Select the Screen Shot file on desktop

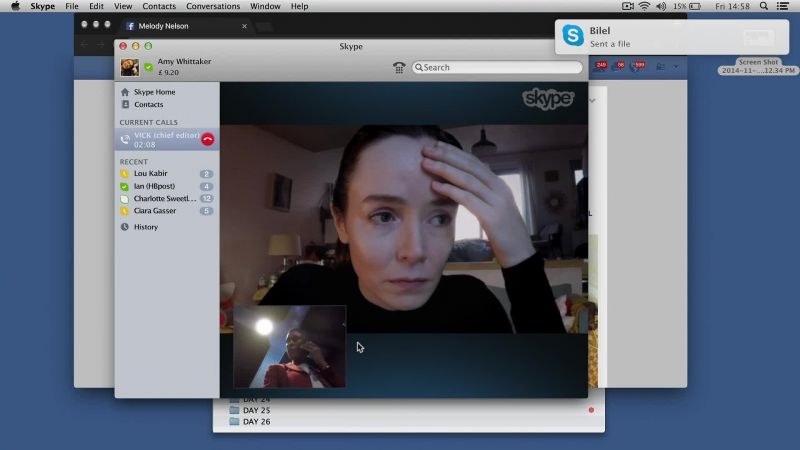click(758, 66)
